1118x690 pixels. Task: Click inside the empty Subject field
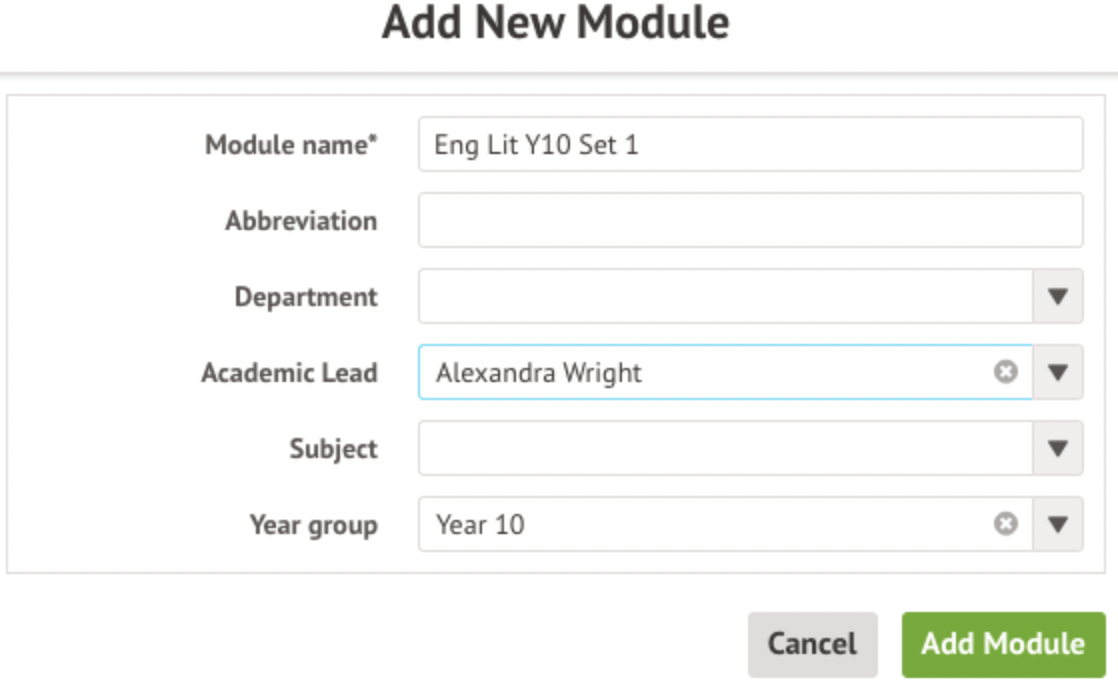[x=725, y=448]
